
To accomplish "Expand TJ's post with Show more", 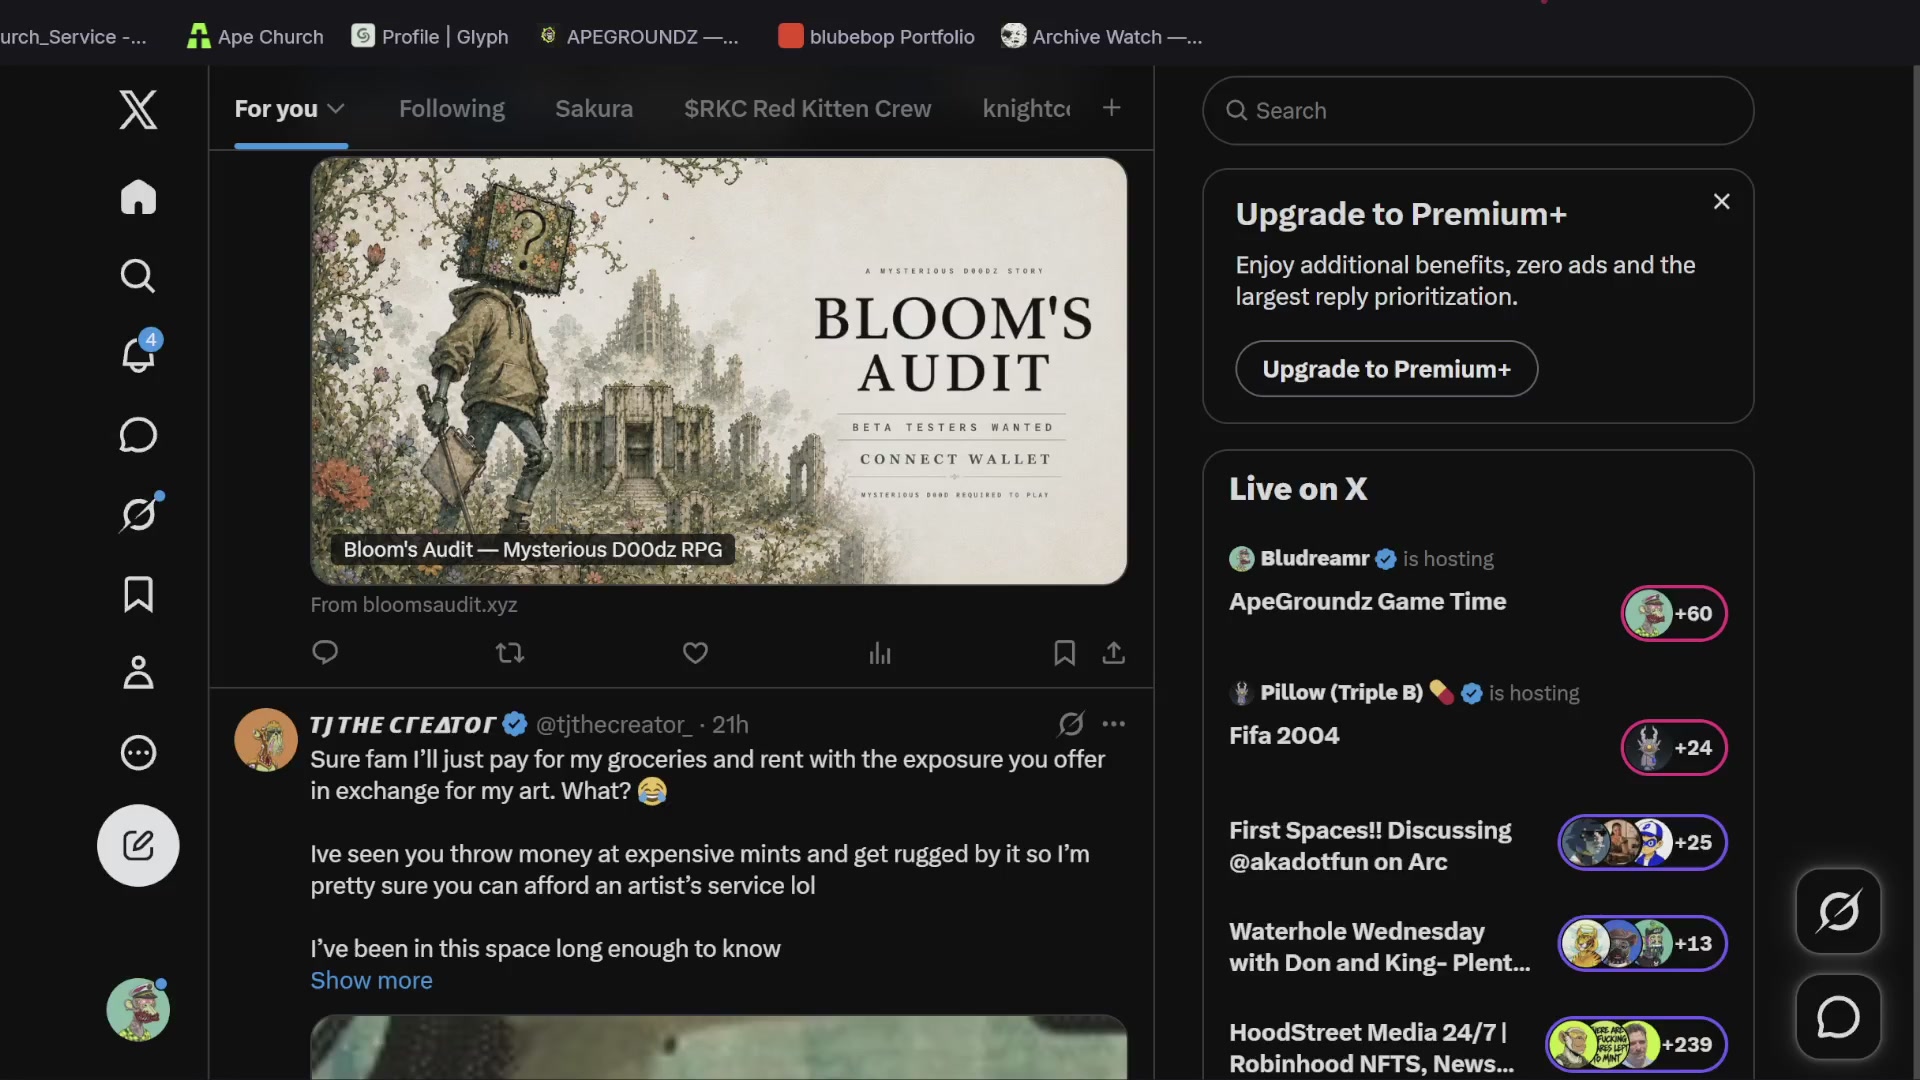I will click(x=371, y=981).
